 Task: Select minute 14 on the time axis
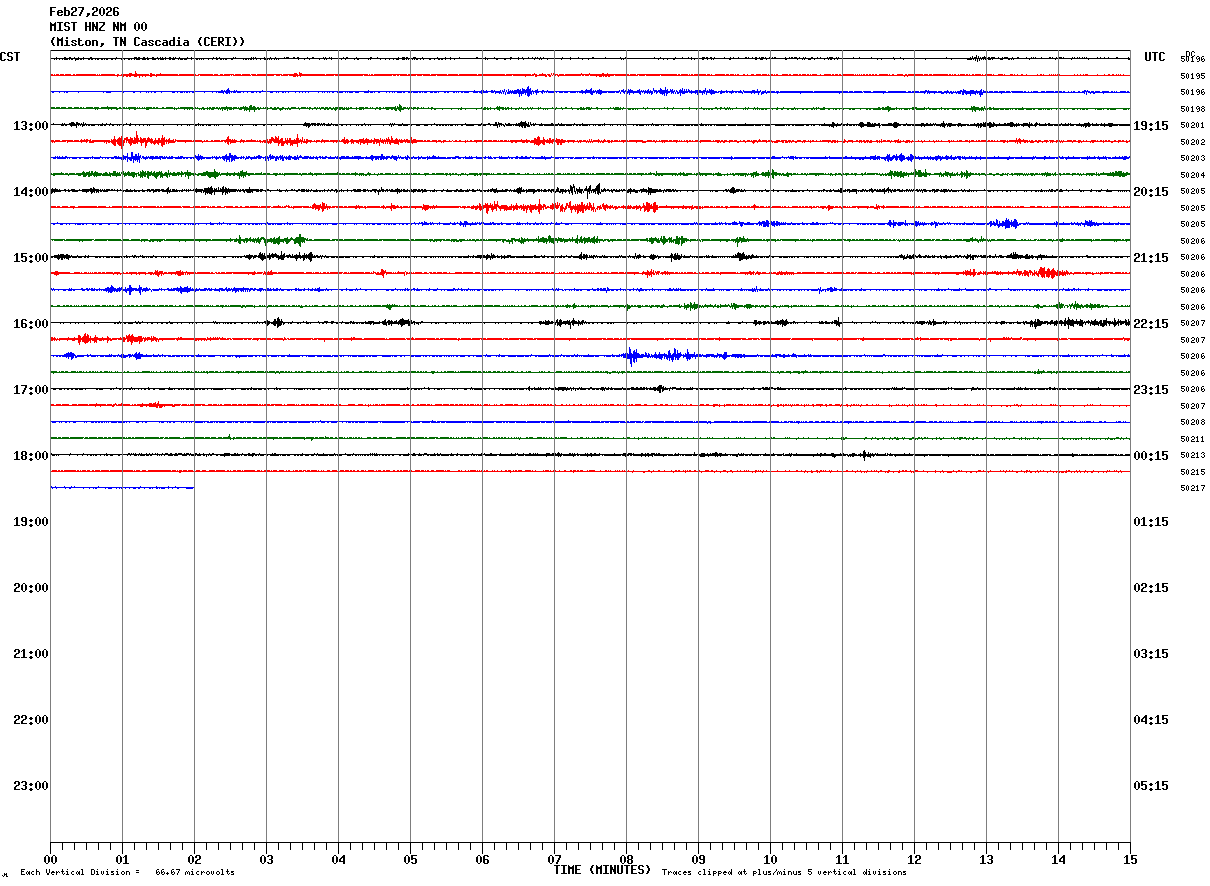1058,859
